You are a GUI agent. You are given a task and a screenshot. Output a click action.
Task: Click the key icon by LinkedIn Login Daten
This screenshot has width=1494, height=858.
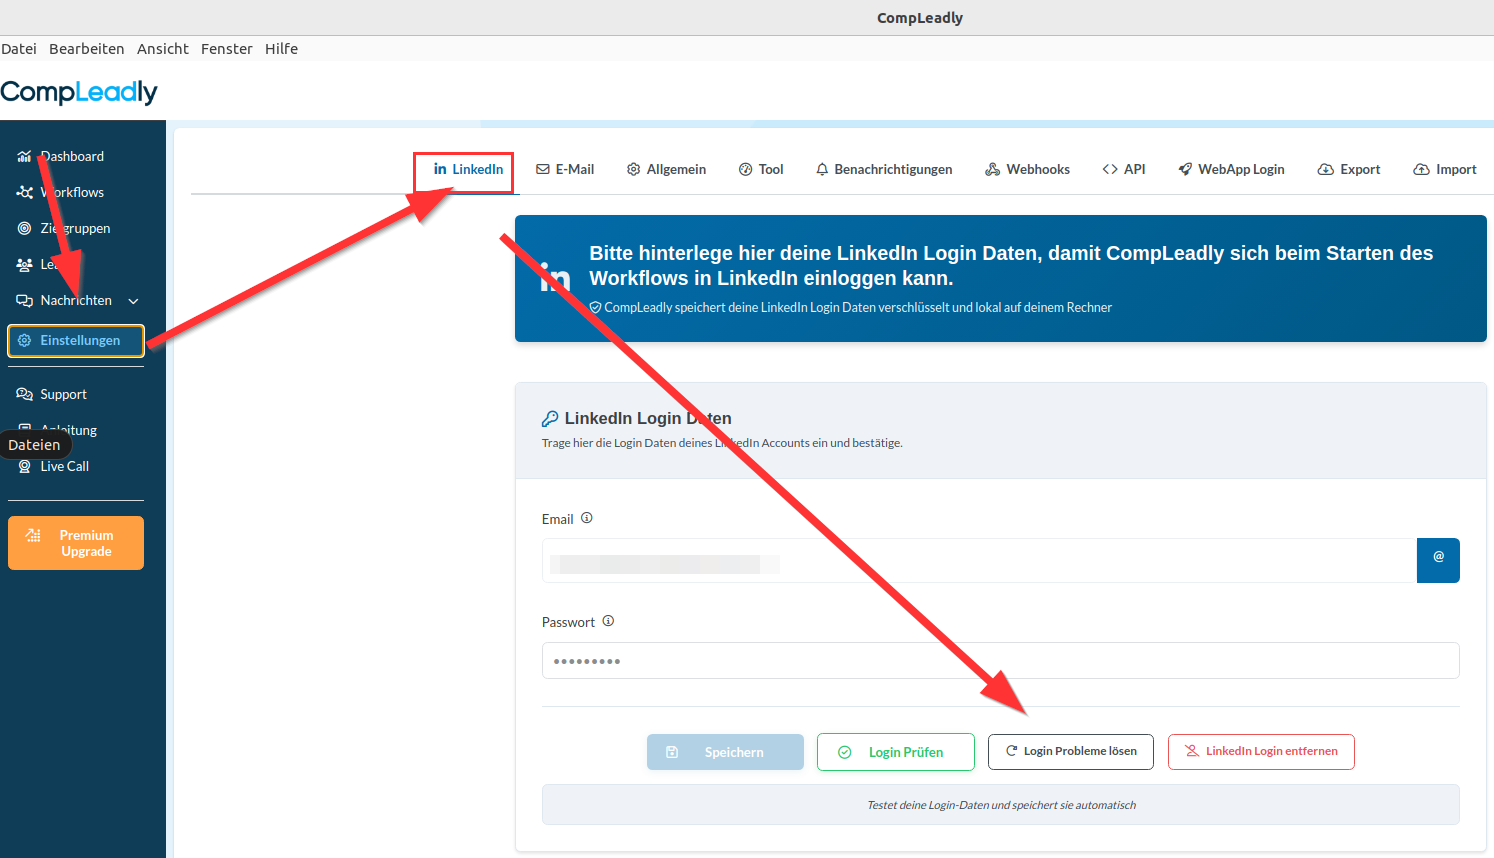(550, 418)
